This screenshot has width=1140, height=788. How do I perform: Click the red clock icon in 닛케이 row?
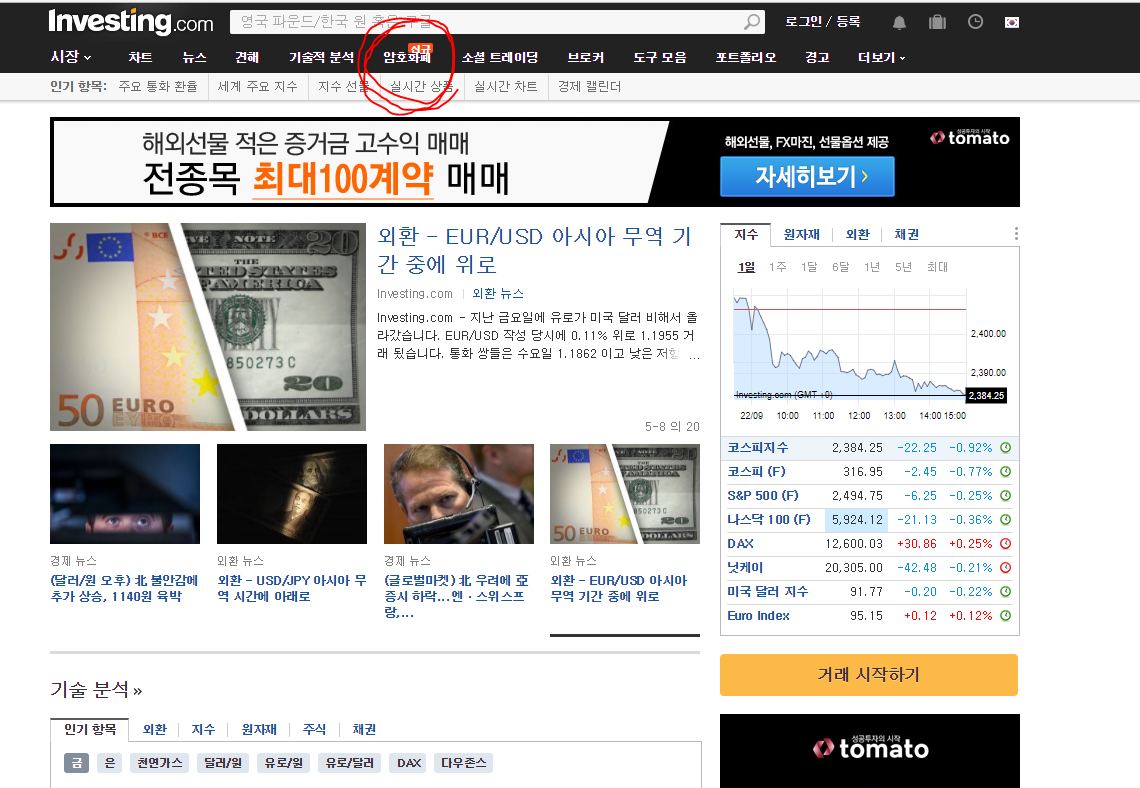click(1005, 568)
